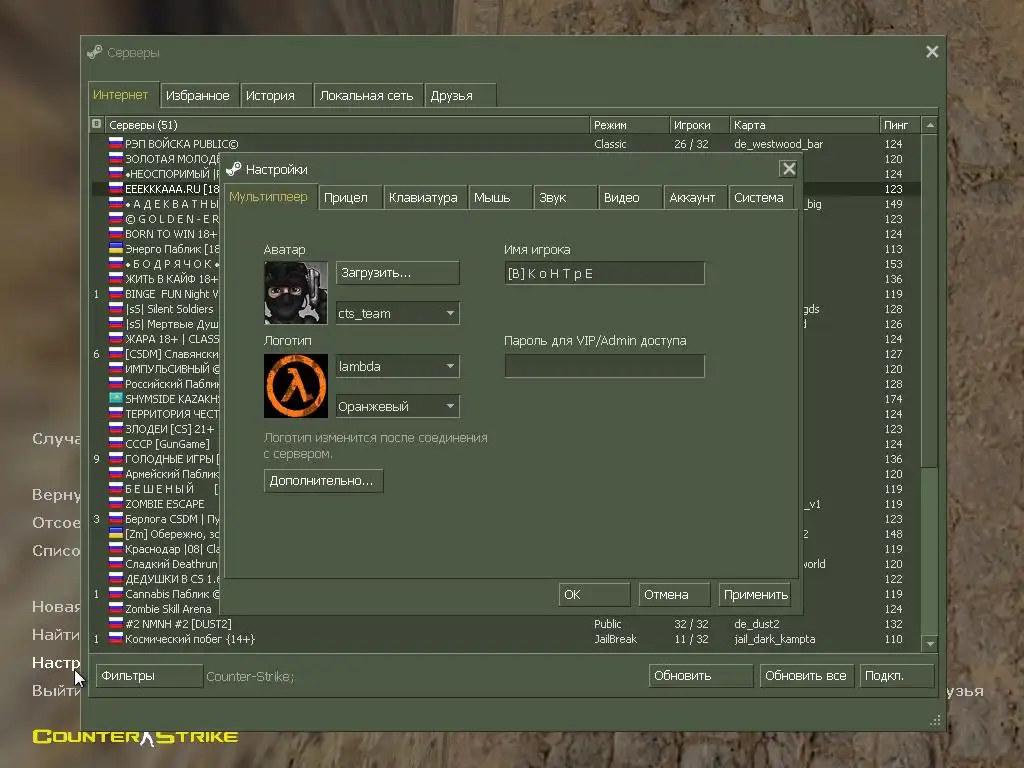Switch to the История servers tab
This screenshot has width=1024, height=768.
(x=275, y=95)
